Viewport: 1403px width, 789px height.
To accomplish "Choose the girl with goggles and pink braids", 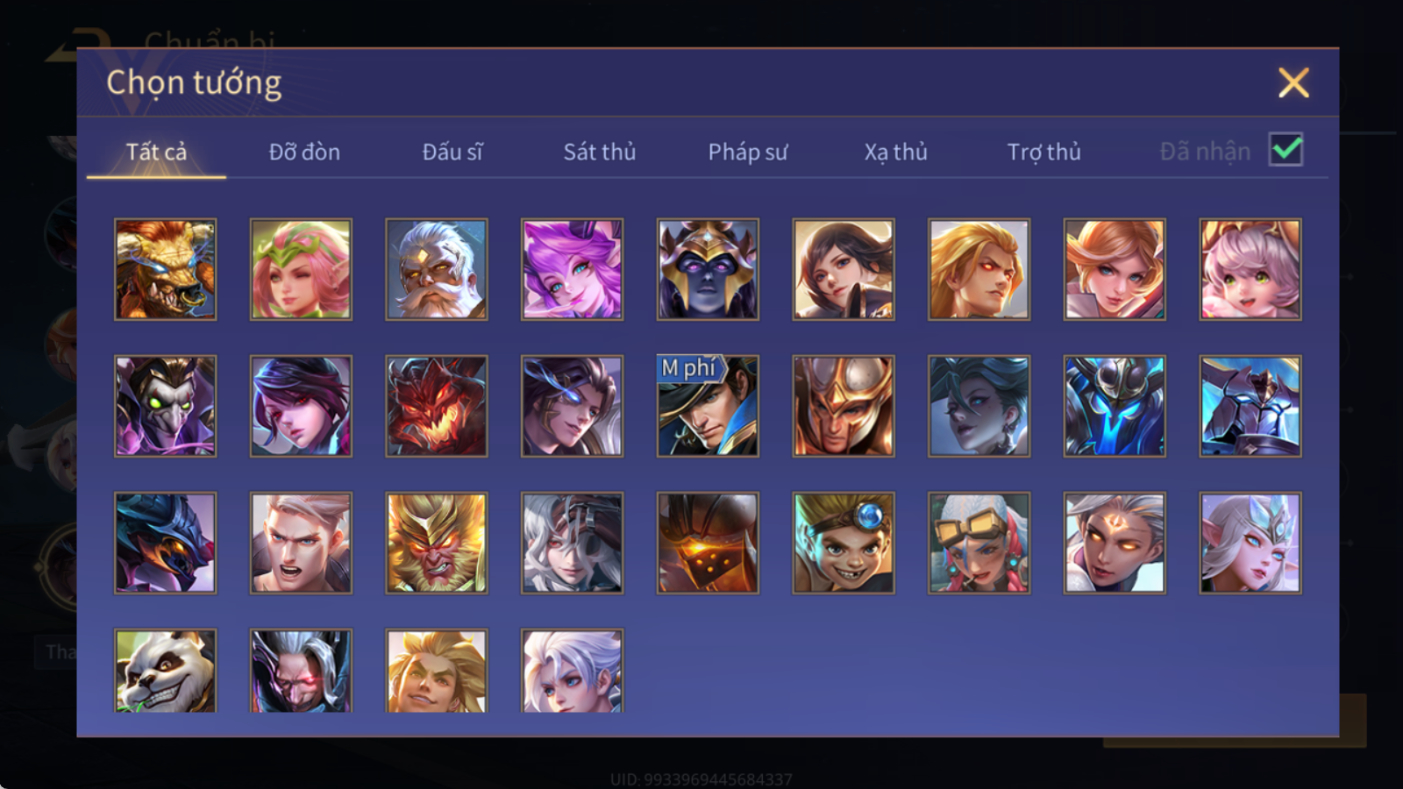I will pos(979,543).
